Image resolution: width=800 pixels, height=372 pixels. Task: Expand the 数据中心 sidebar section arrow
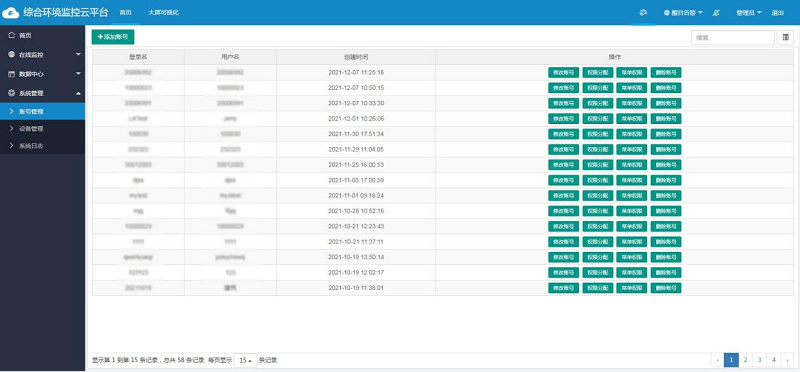(x=78, y=73)
